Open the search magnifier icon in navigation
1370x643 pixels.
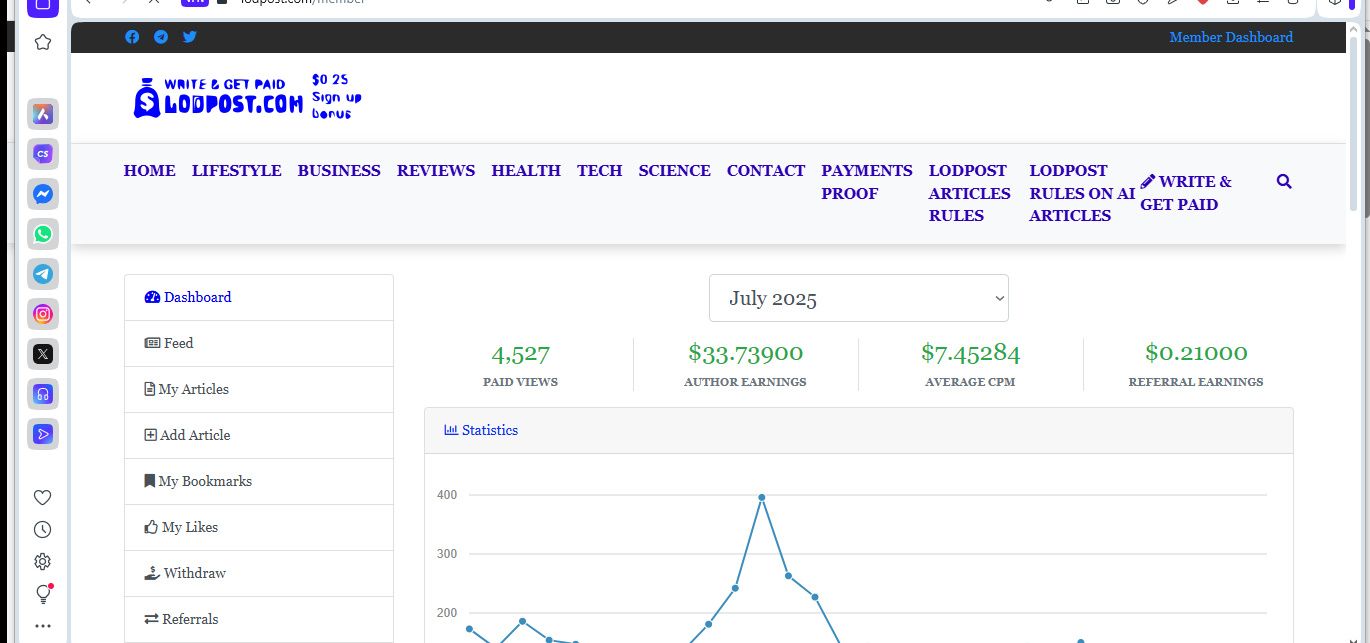tap(1284, 182)
